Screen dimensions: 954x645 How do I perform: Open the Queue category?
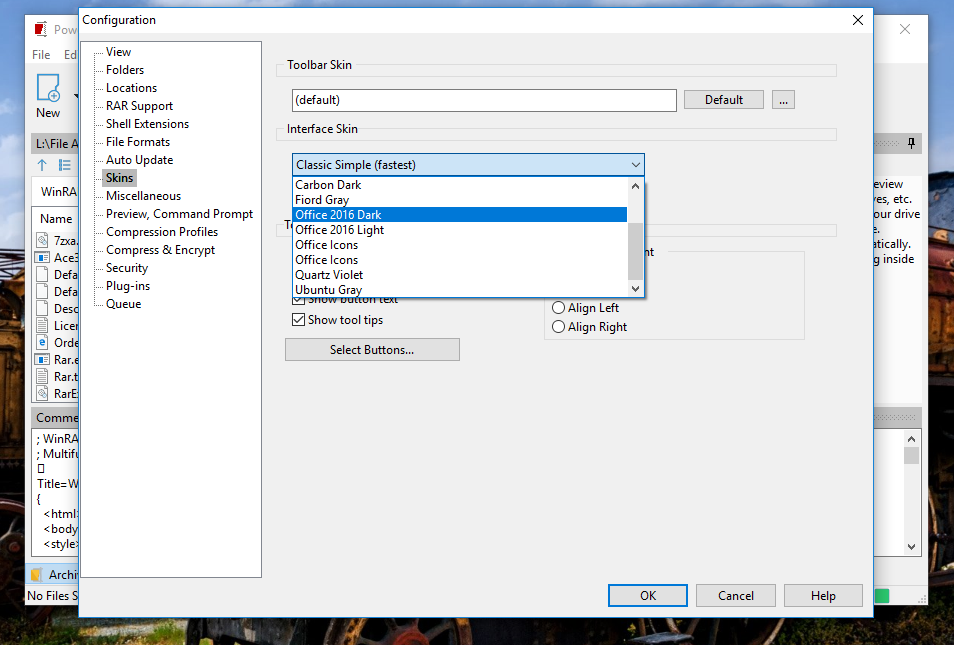pyautogui.click(x=124, y=304)
